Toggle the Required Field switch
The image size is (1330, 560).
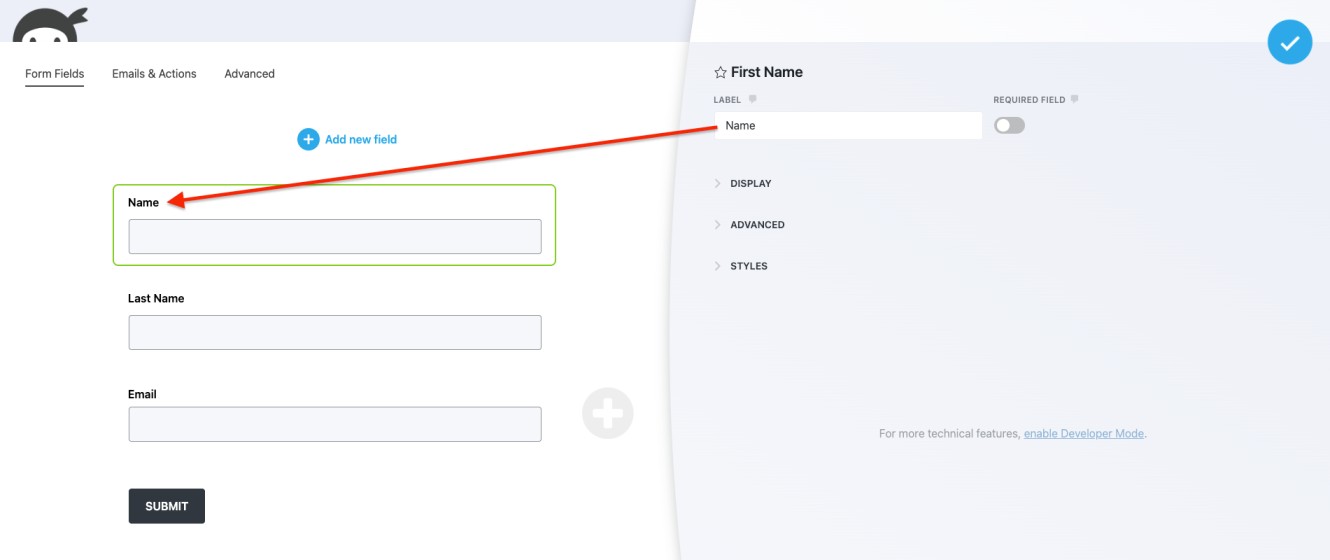point(1010,125)
